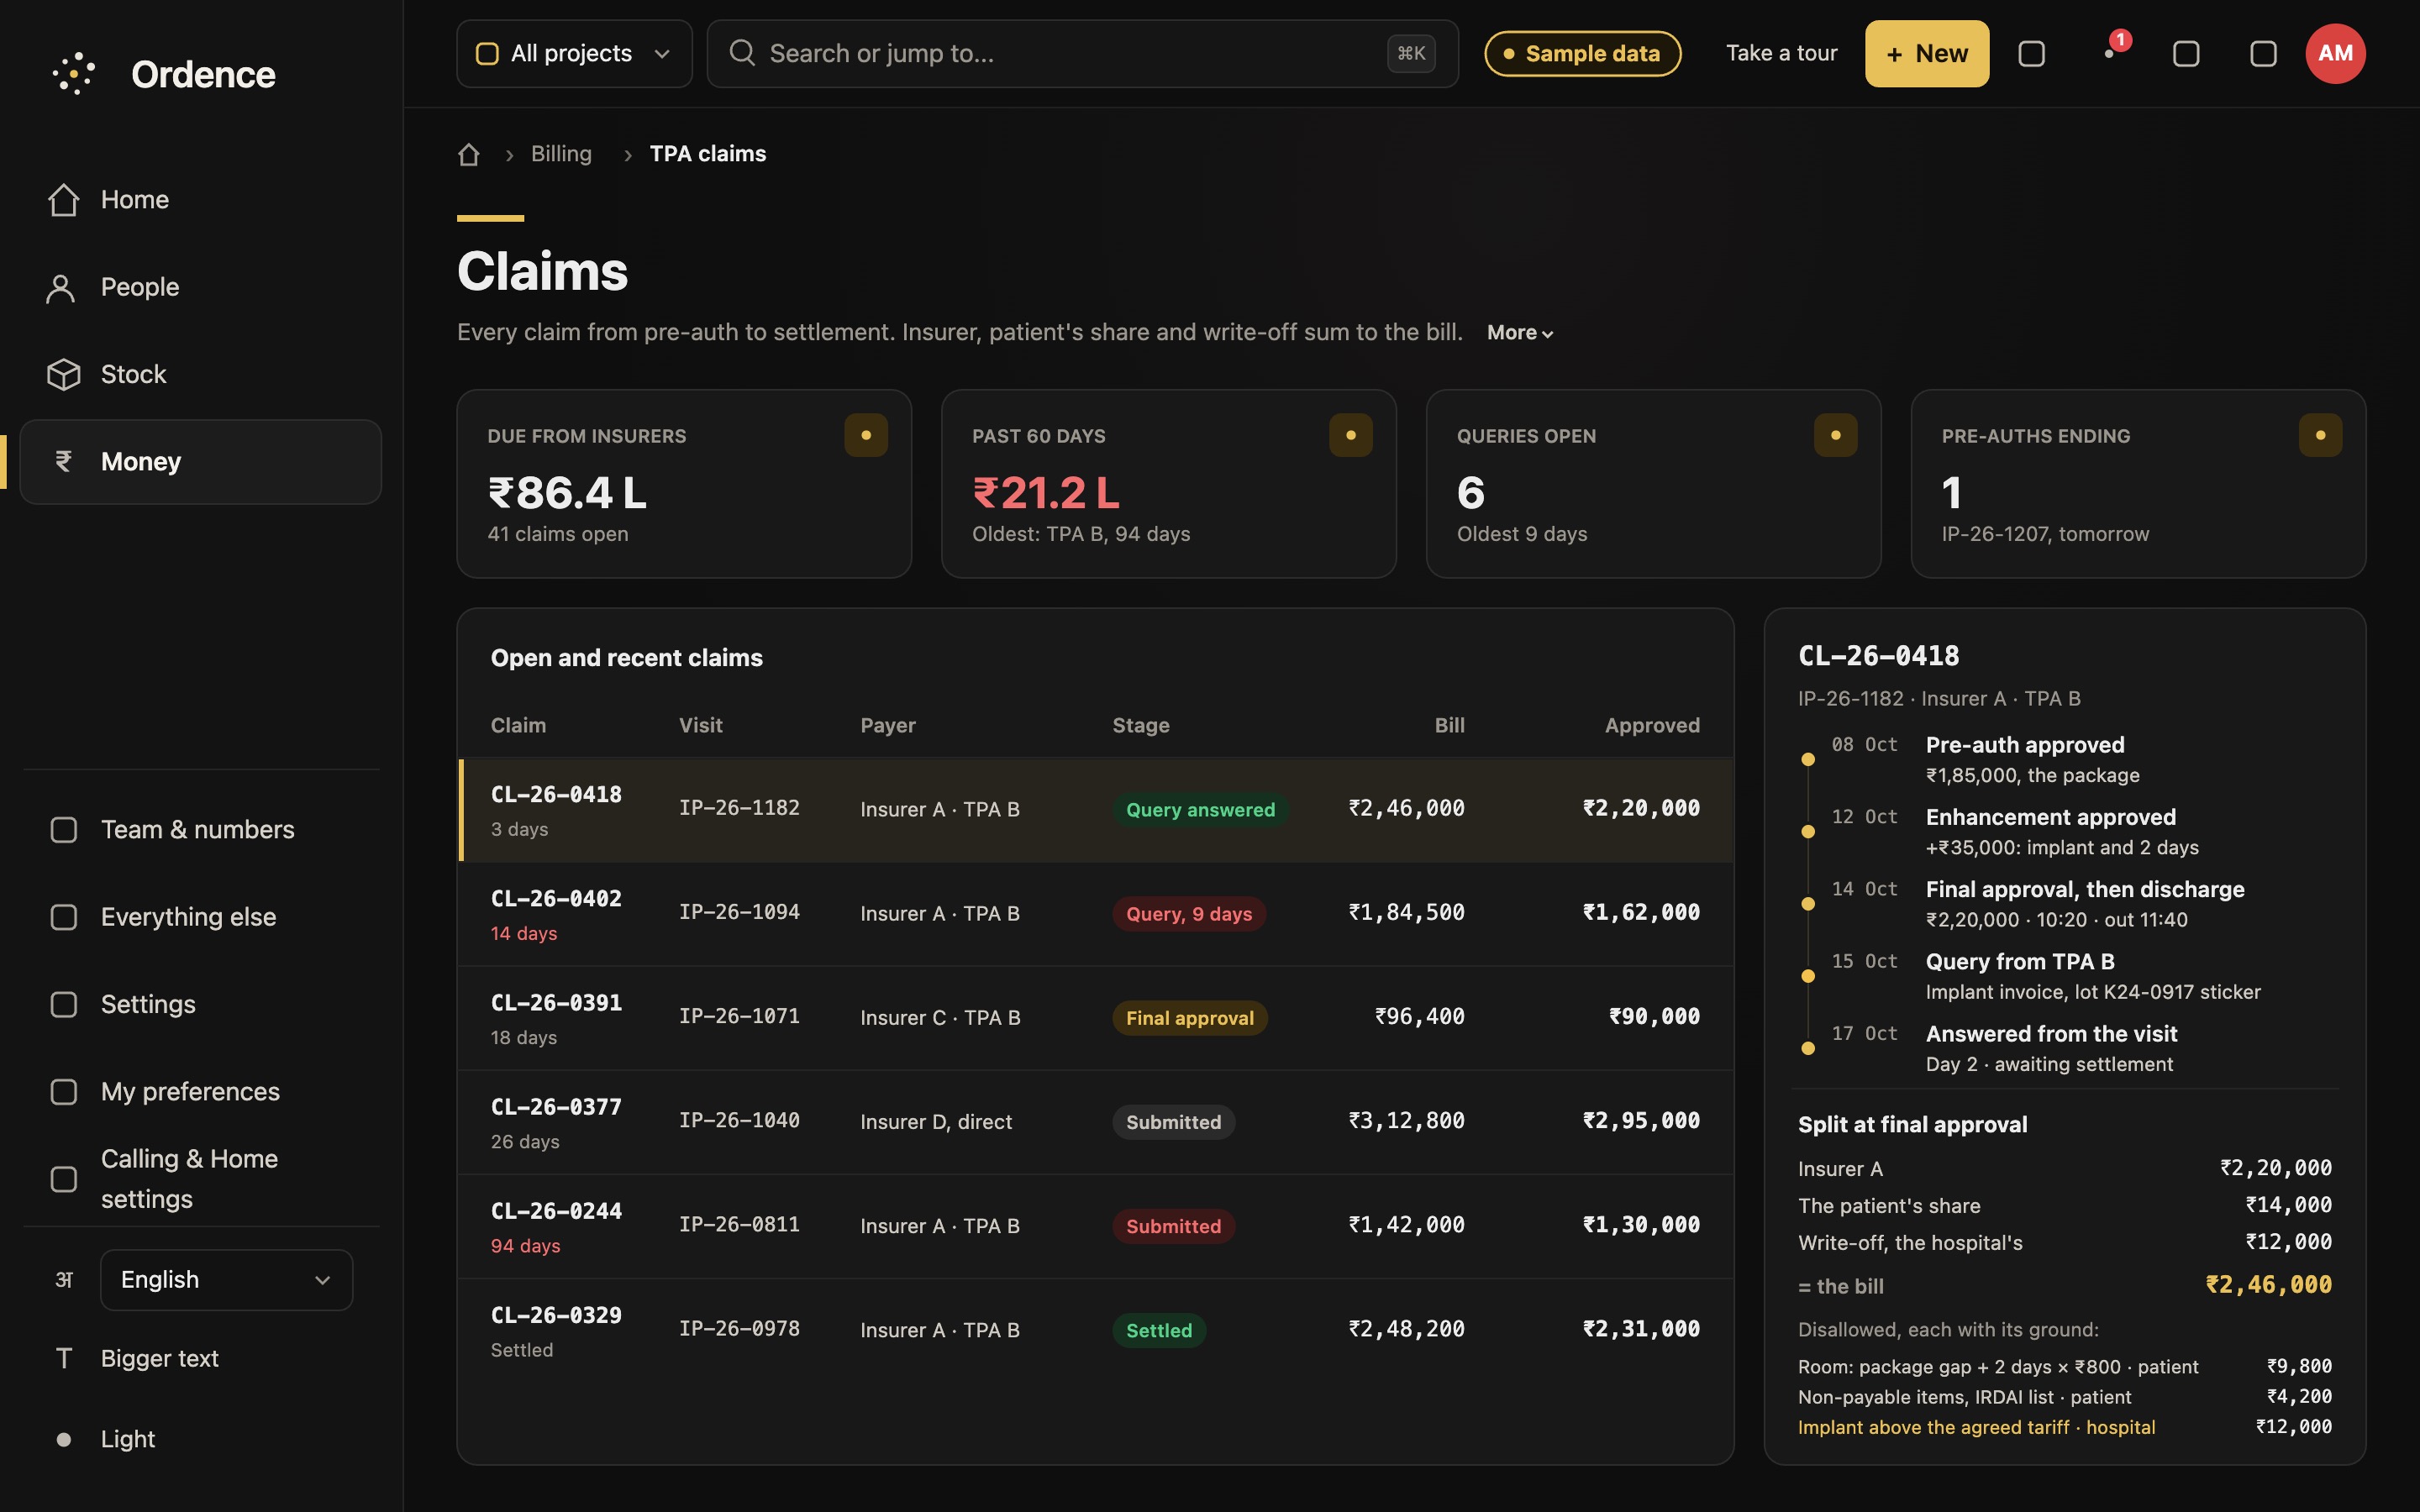The height and width of the screenshot is (1512, 2420).
Task: Click the Ordence logo icon
Action: [x=73, y=74]
